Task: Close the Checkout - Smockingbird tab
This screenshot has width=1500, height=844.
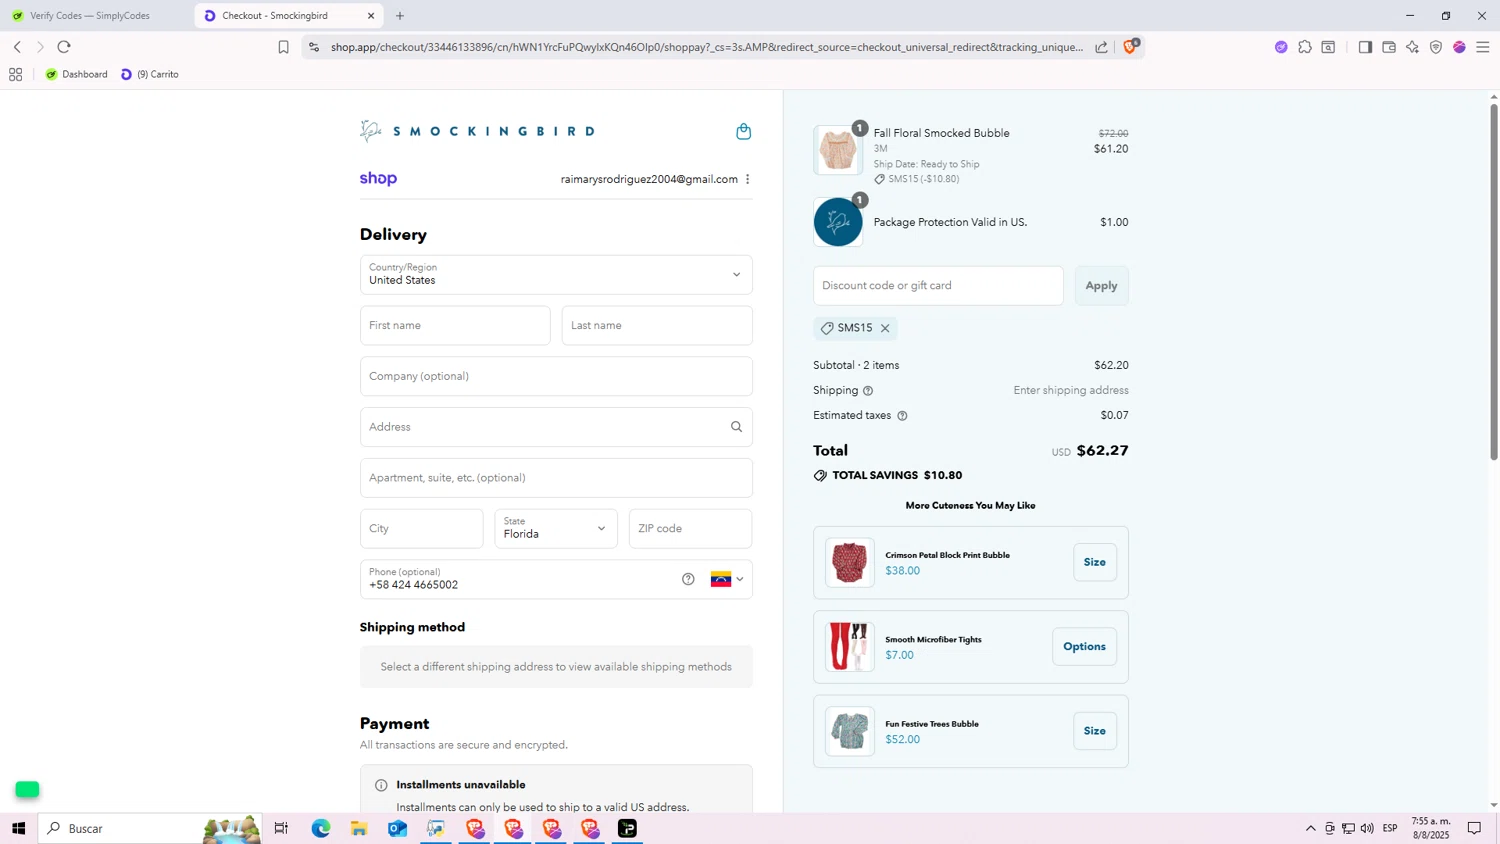Action: [371, 16]
